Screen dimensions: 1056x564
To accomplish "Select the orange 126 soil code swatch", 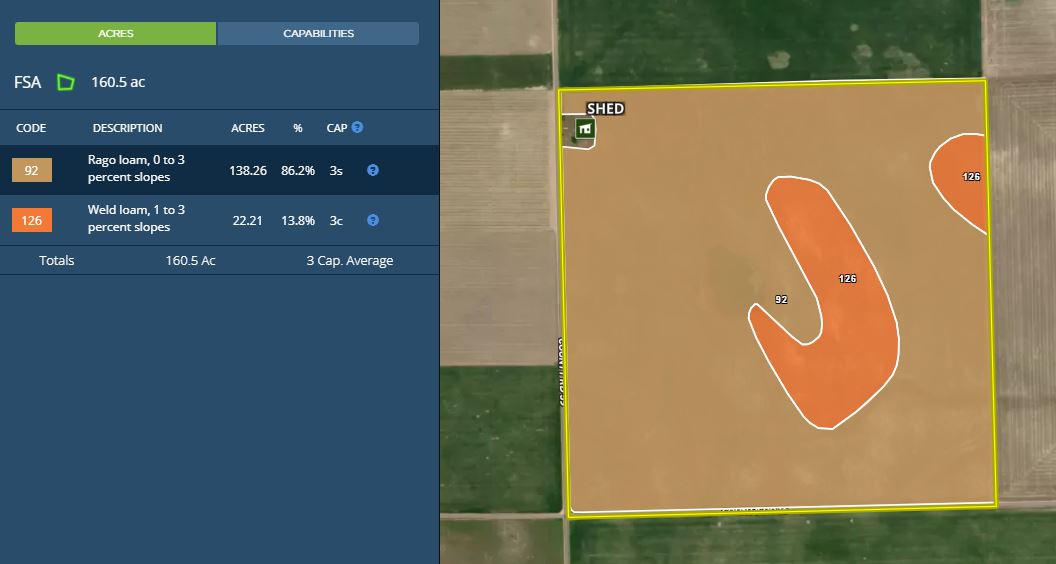I will (x=31, y=220).
